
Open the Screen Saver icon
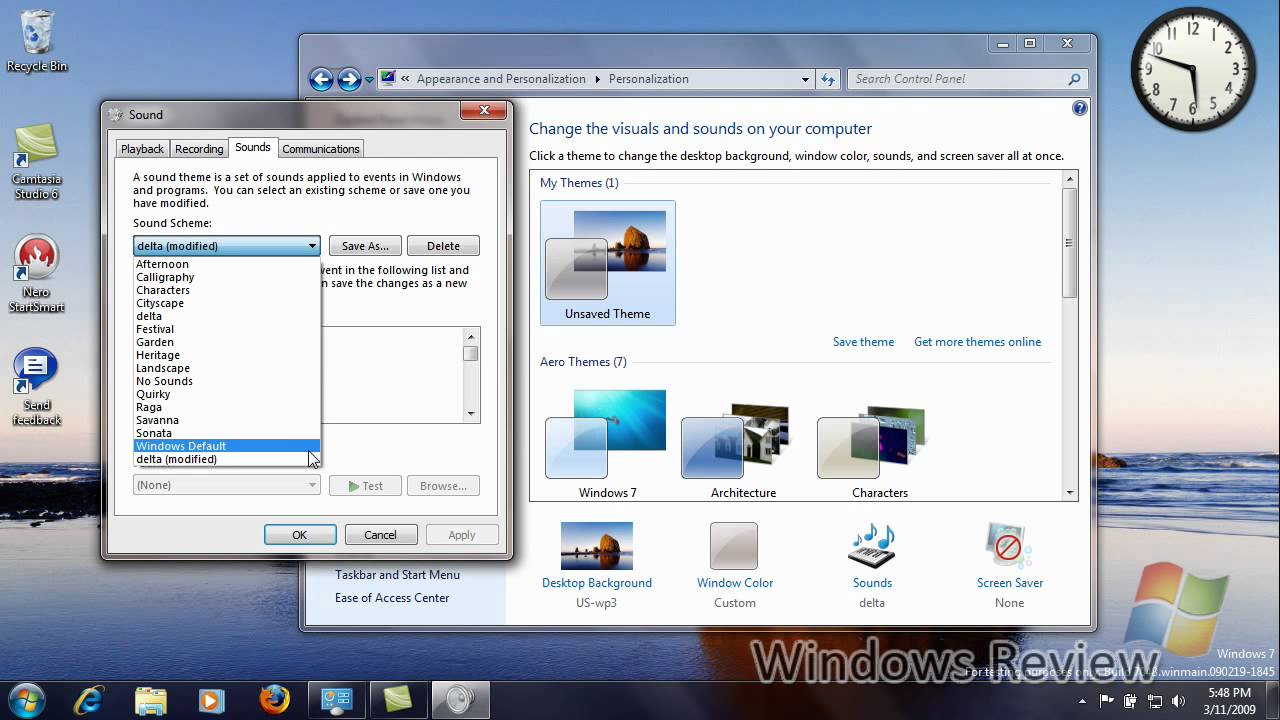[1009, 546]
